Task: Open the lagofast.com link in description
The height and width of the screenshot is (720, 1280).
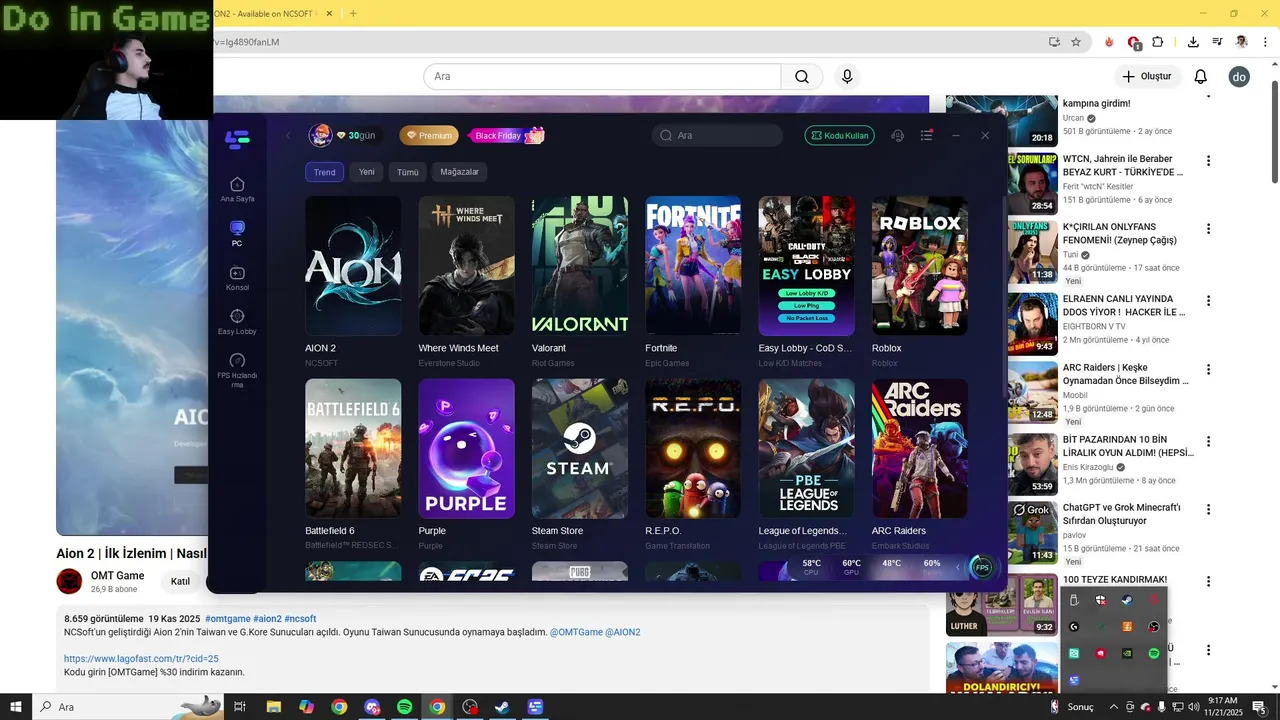Action: 141,659
